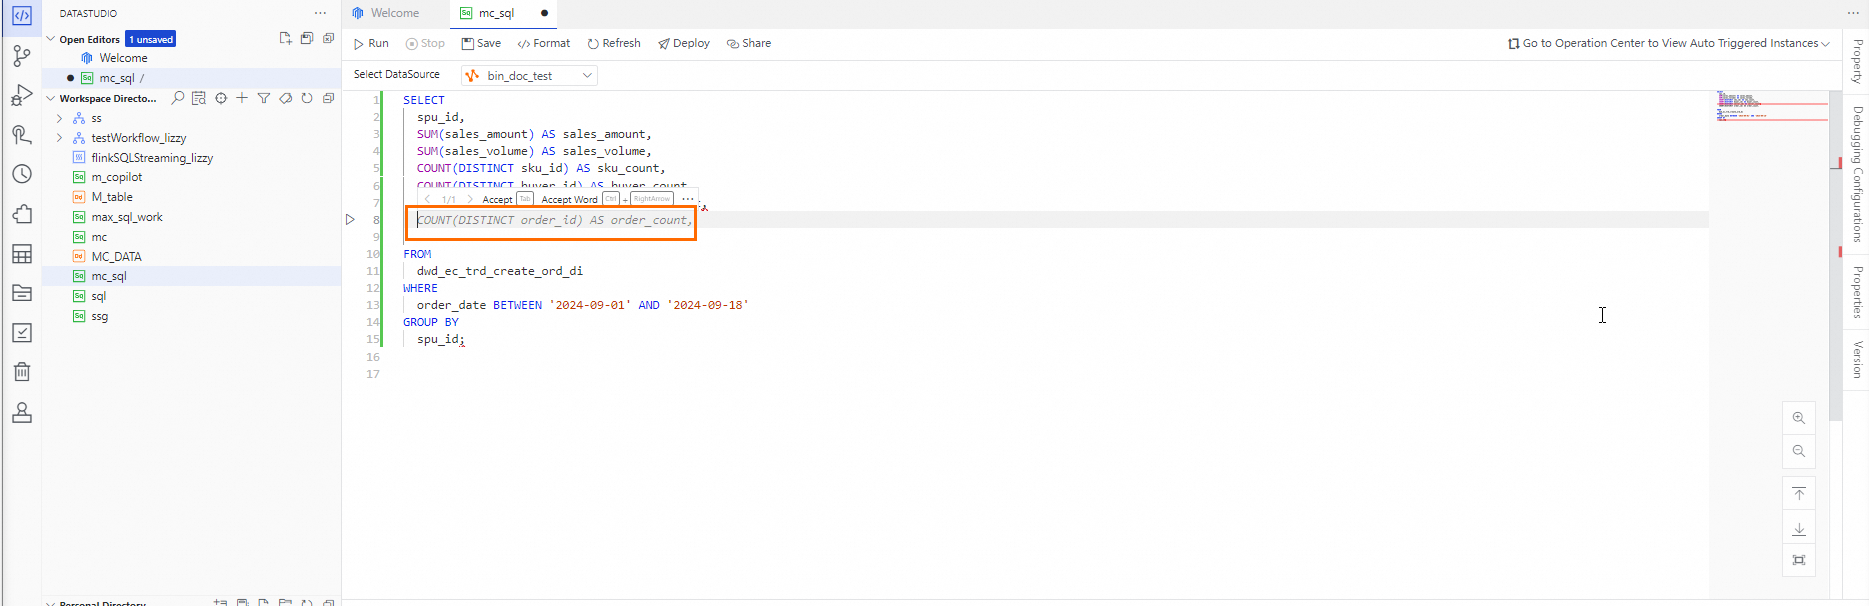Image resolution: width=1869 pixels, height=606 pixels.
Task: Click the Save button
Action: 481,43
